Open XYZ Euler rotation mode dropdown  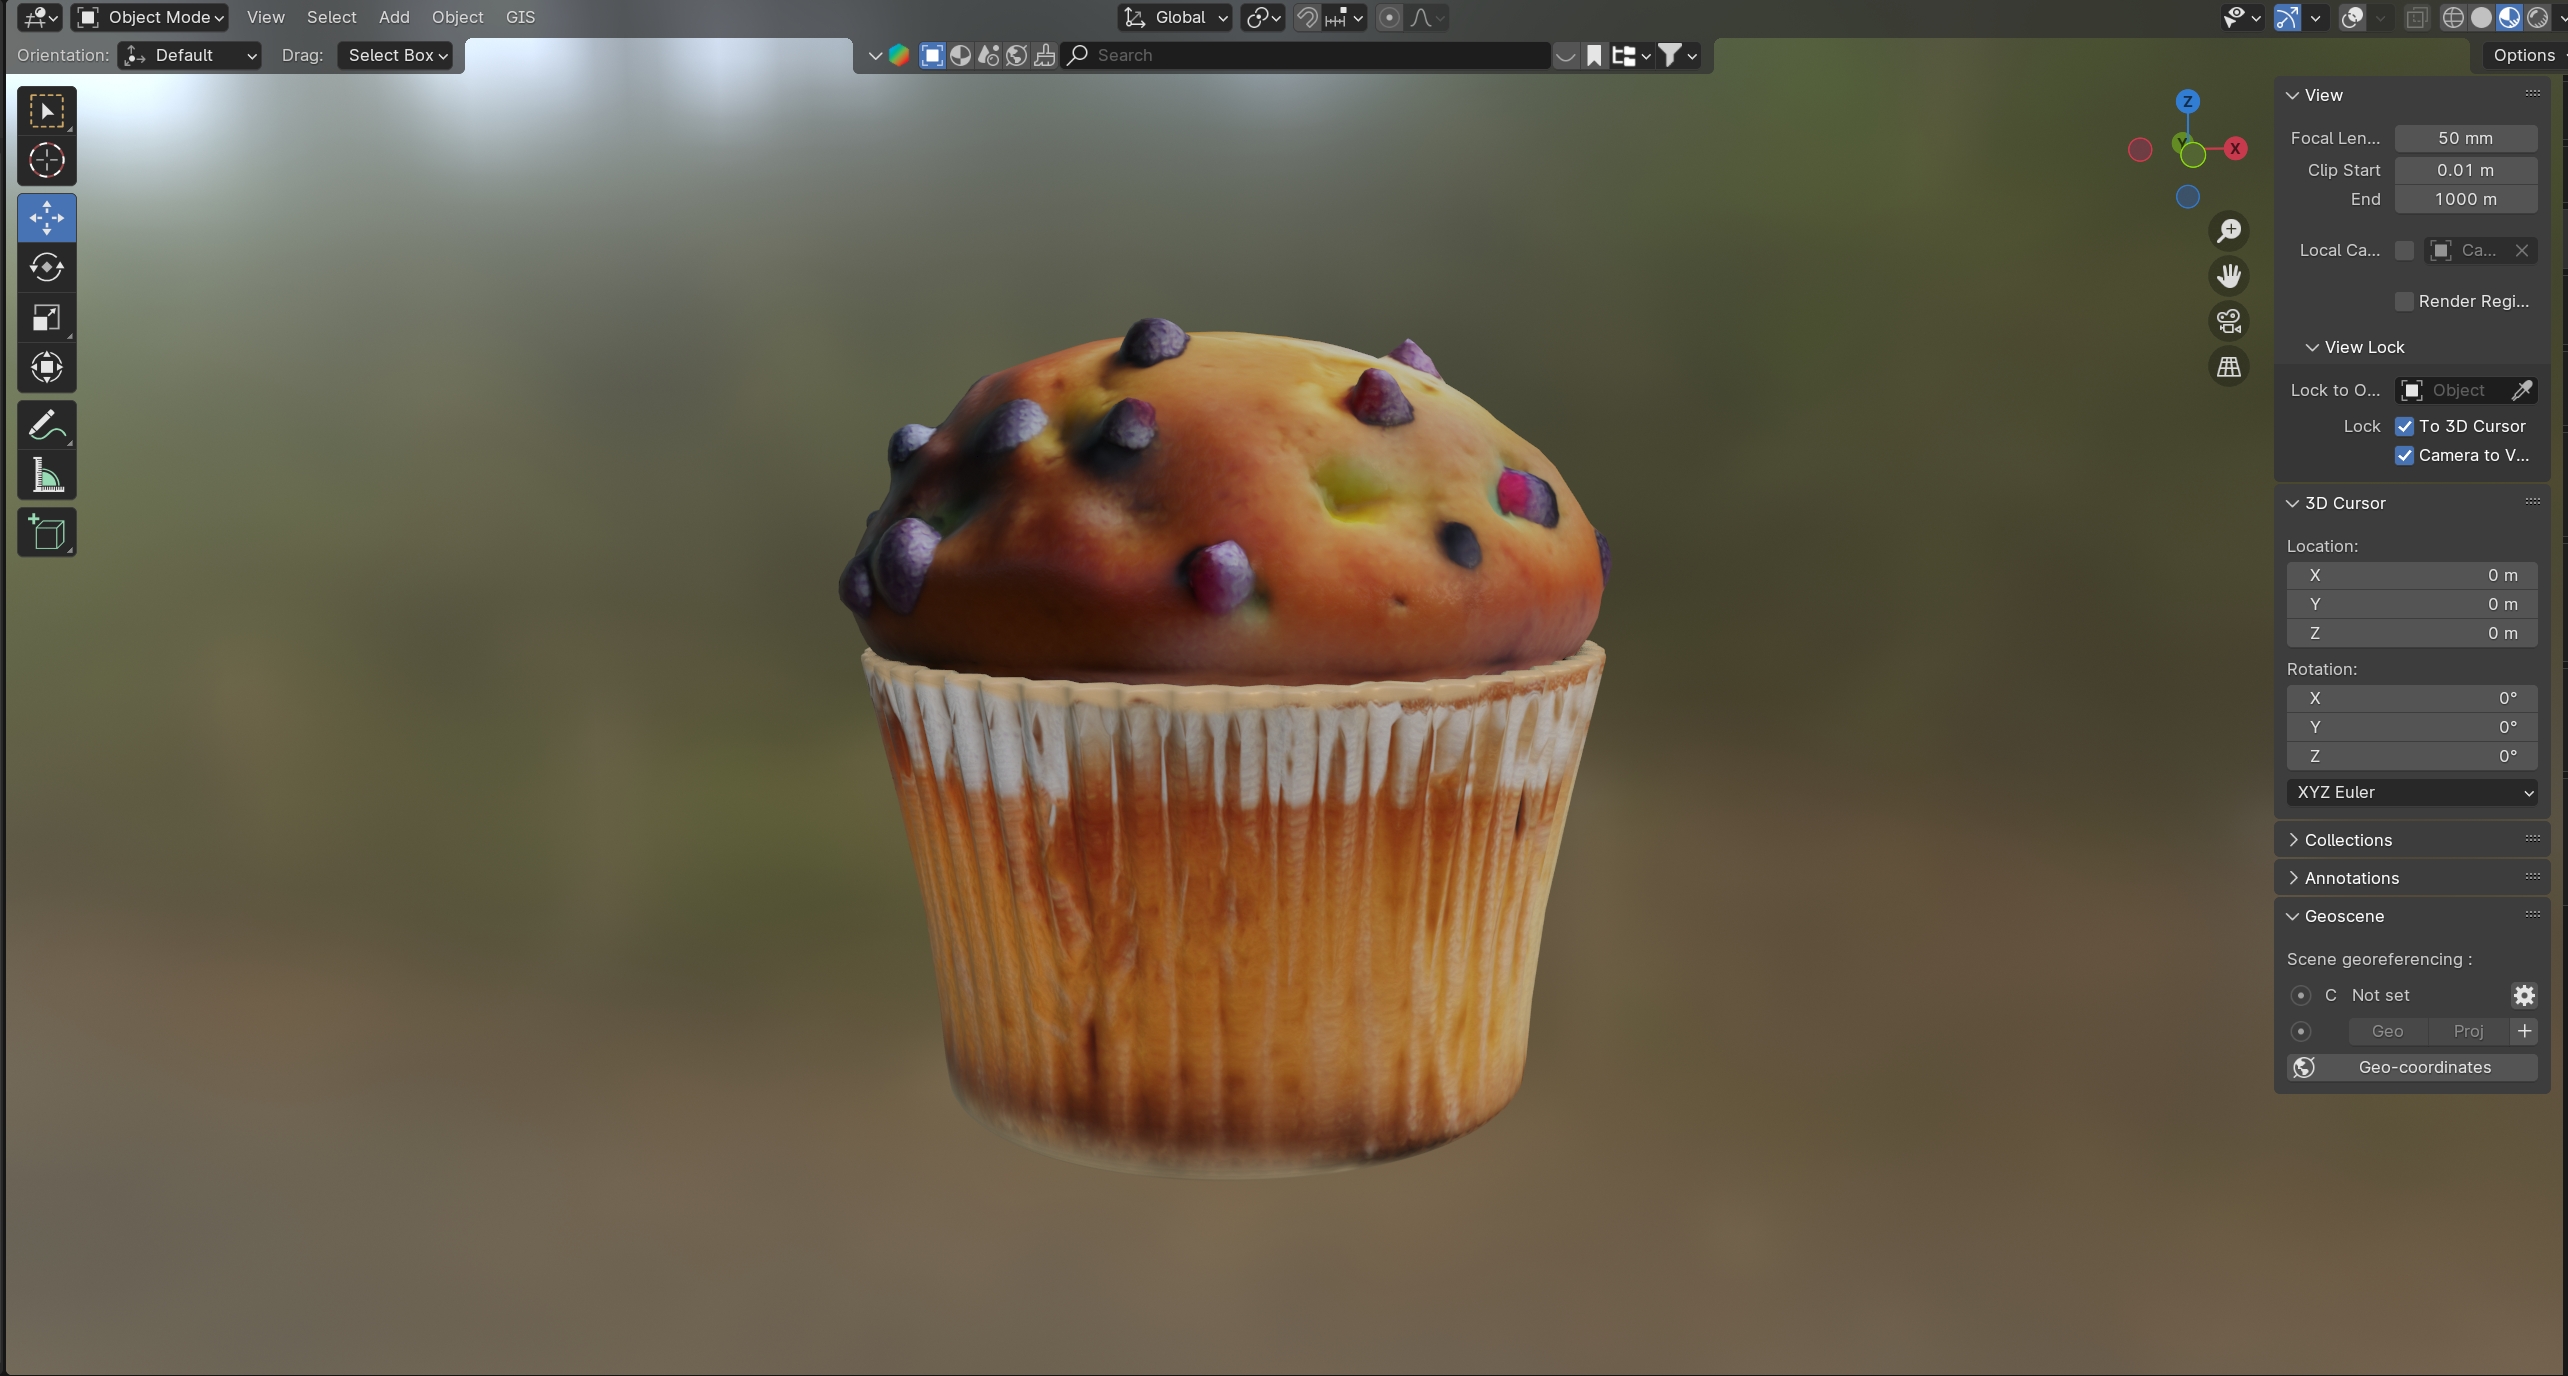click(2411, 792)
